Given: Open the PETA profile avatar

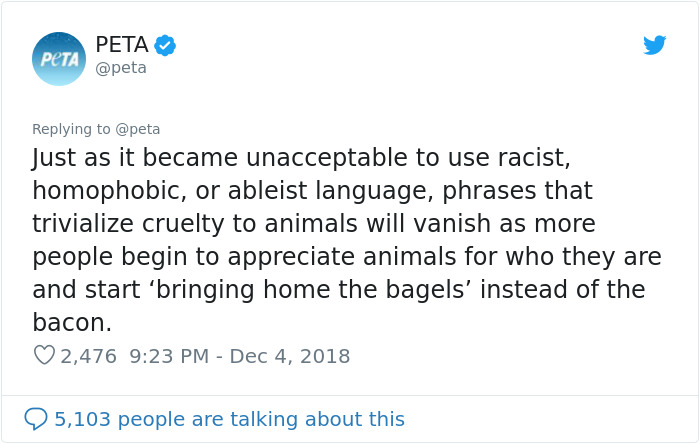Looking at the screenshot, I should pos(59,58).
